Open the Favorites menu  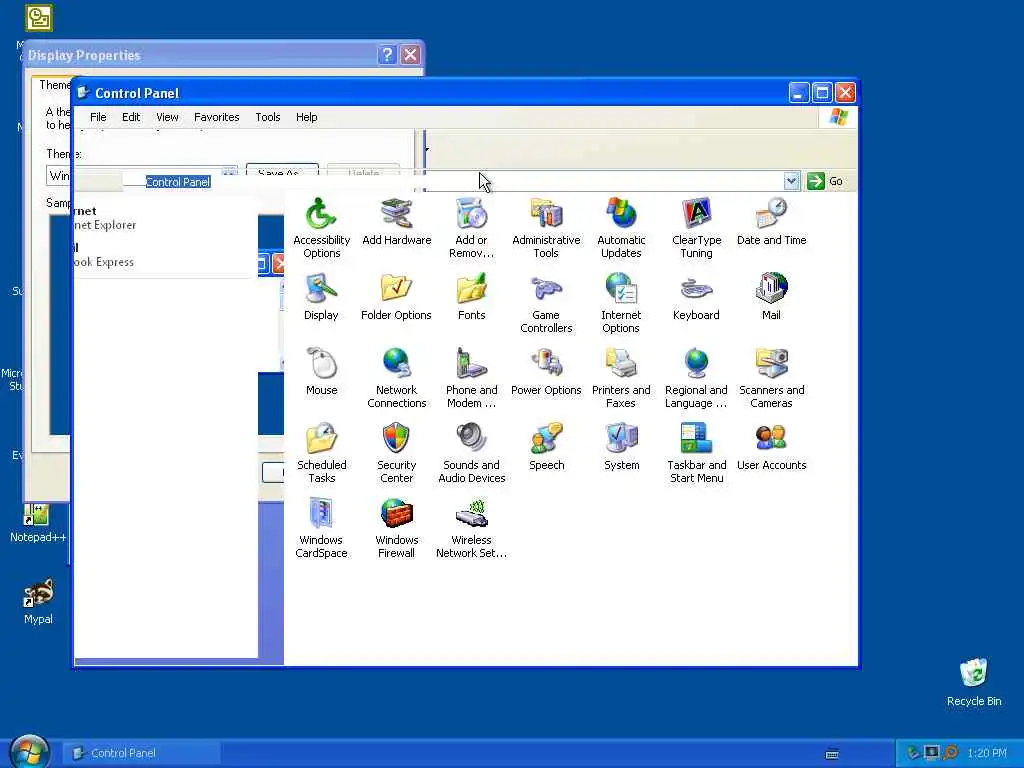216,117
